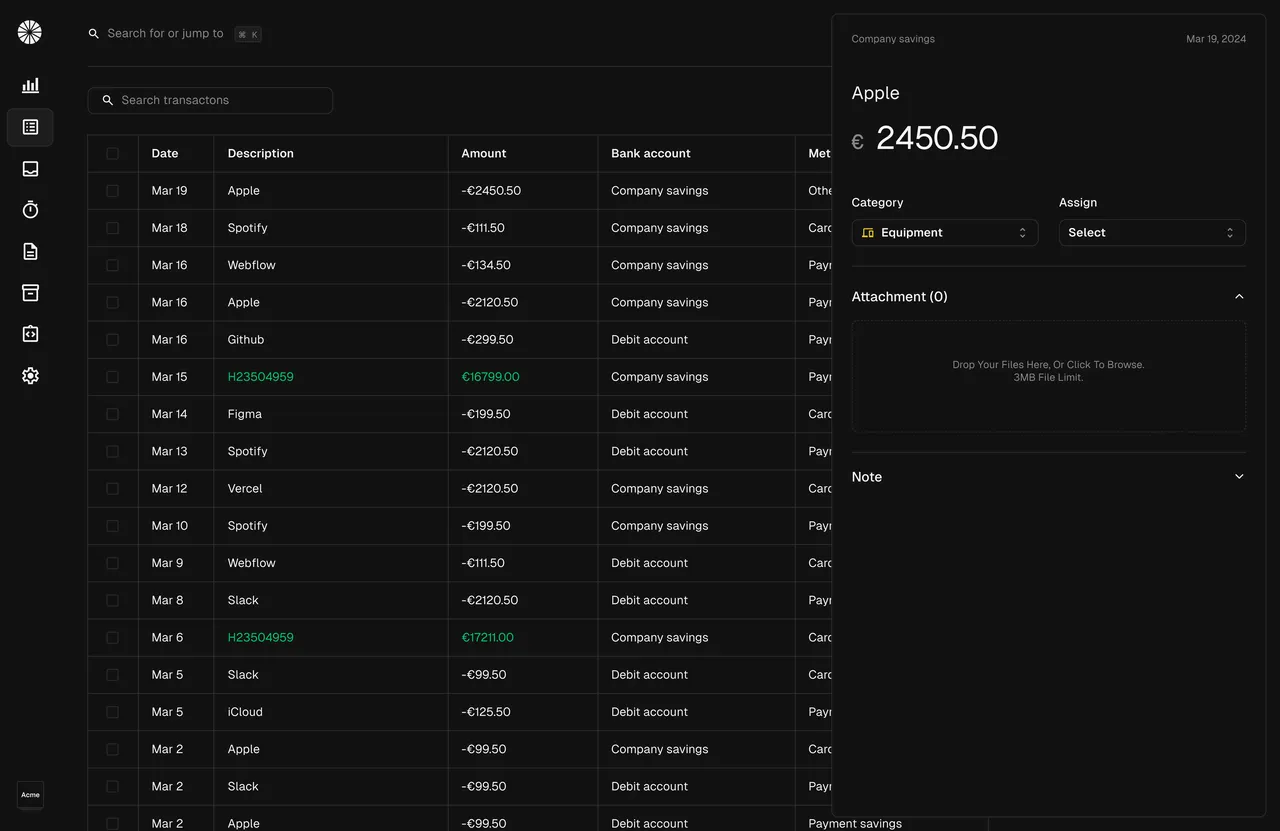The image size is (1280, 831).
Task: Open the Settings gear sidebar icon
Action: (30, 375)
